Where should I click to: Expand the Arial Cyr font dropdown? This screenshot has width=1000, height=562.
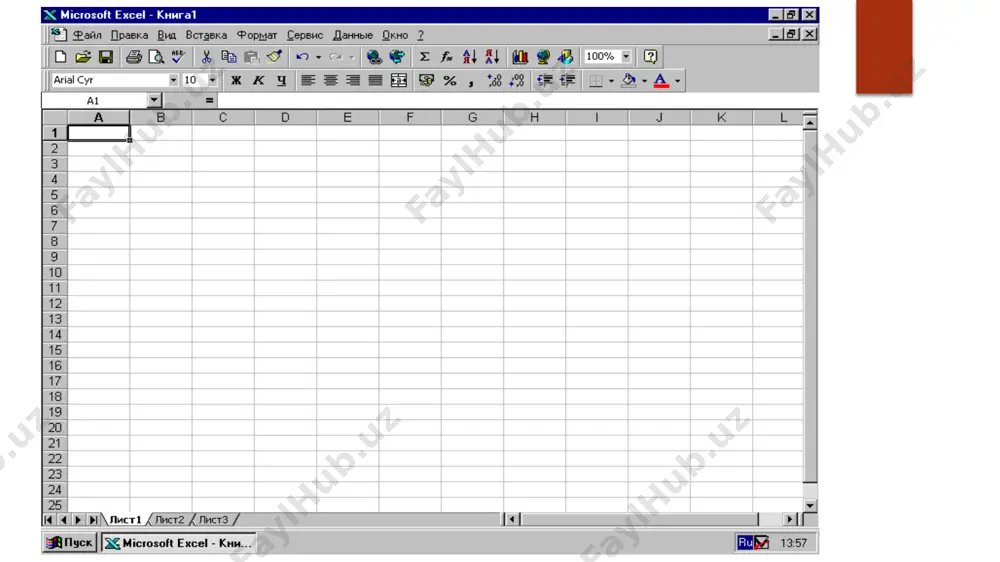tap(173, 80)
